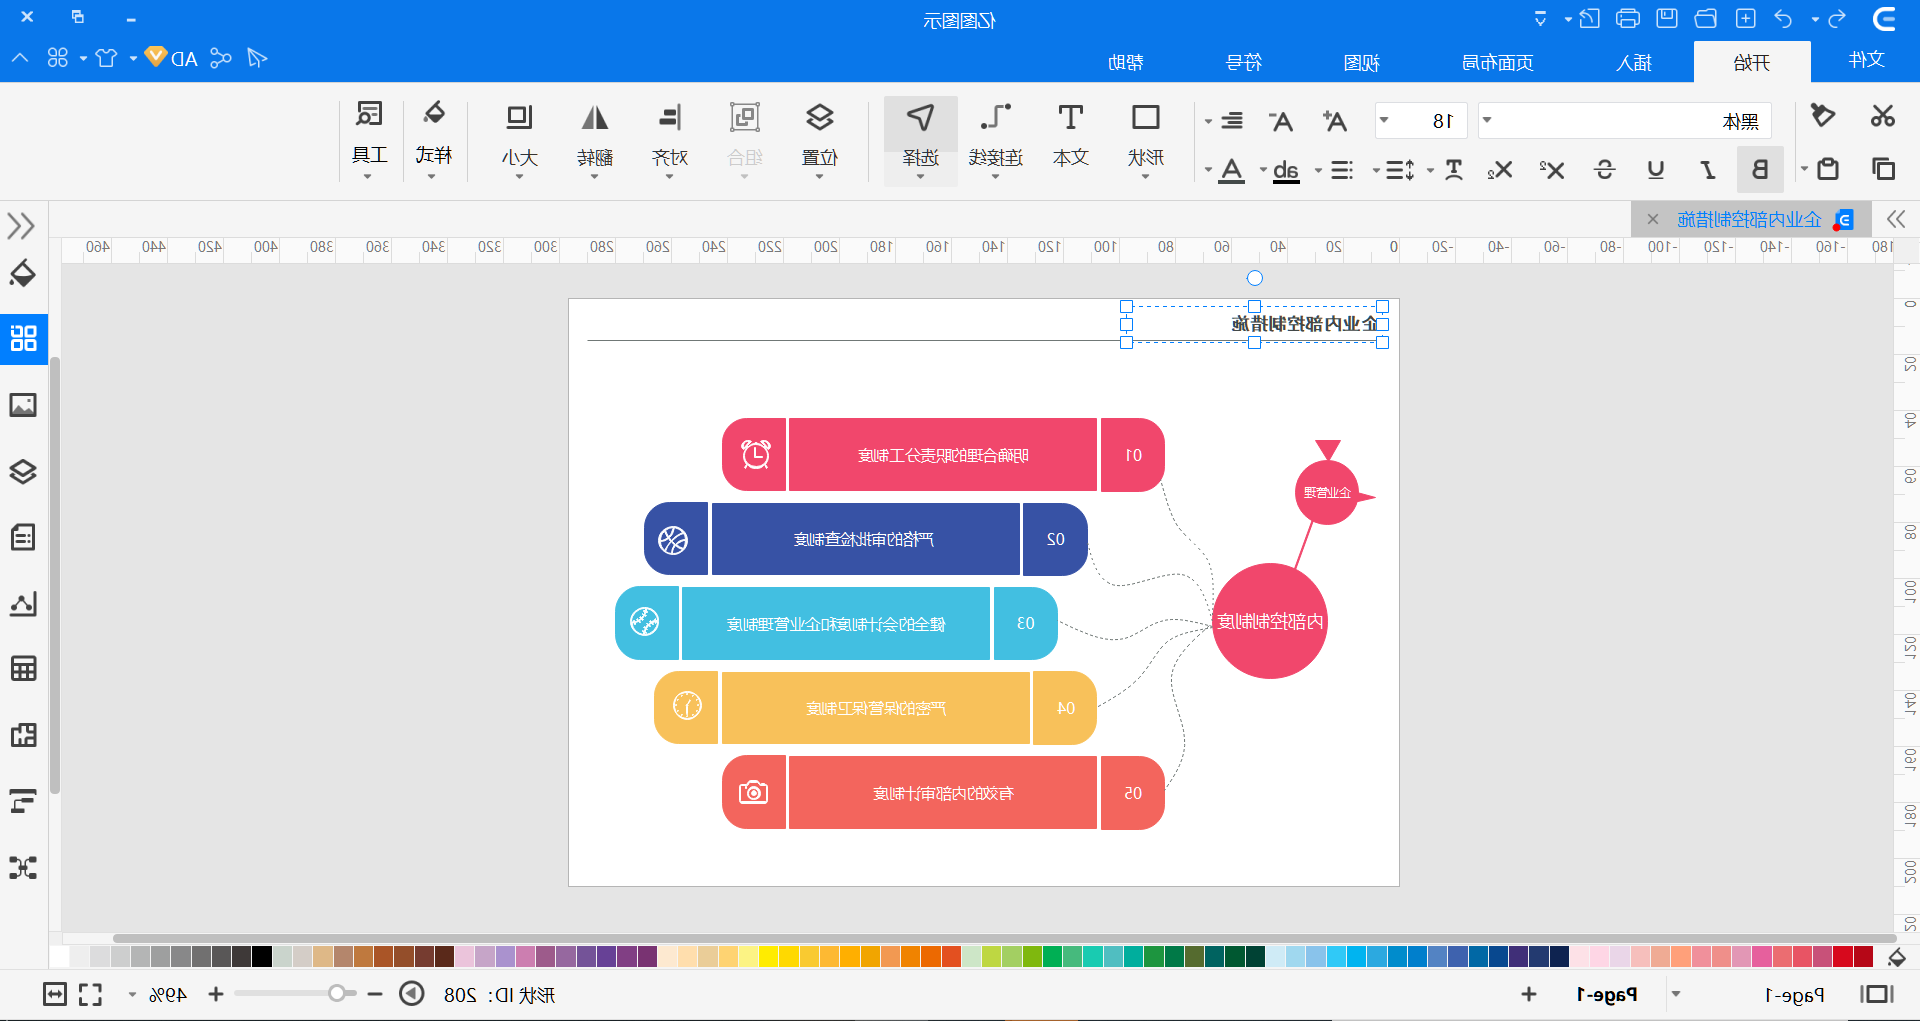Image resolution: width=1920 pixels, height=1021 pixels.
Task: Select the Cut scissors icon
Action: tap(1883, 116)
